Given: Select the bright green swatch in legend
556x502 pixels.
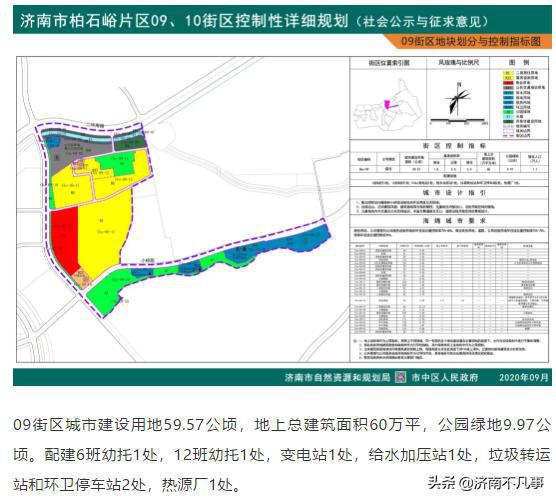Looking at the screenshot, I should (508, 112).
